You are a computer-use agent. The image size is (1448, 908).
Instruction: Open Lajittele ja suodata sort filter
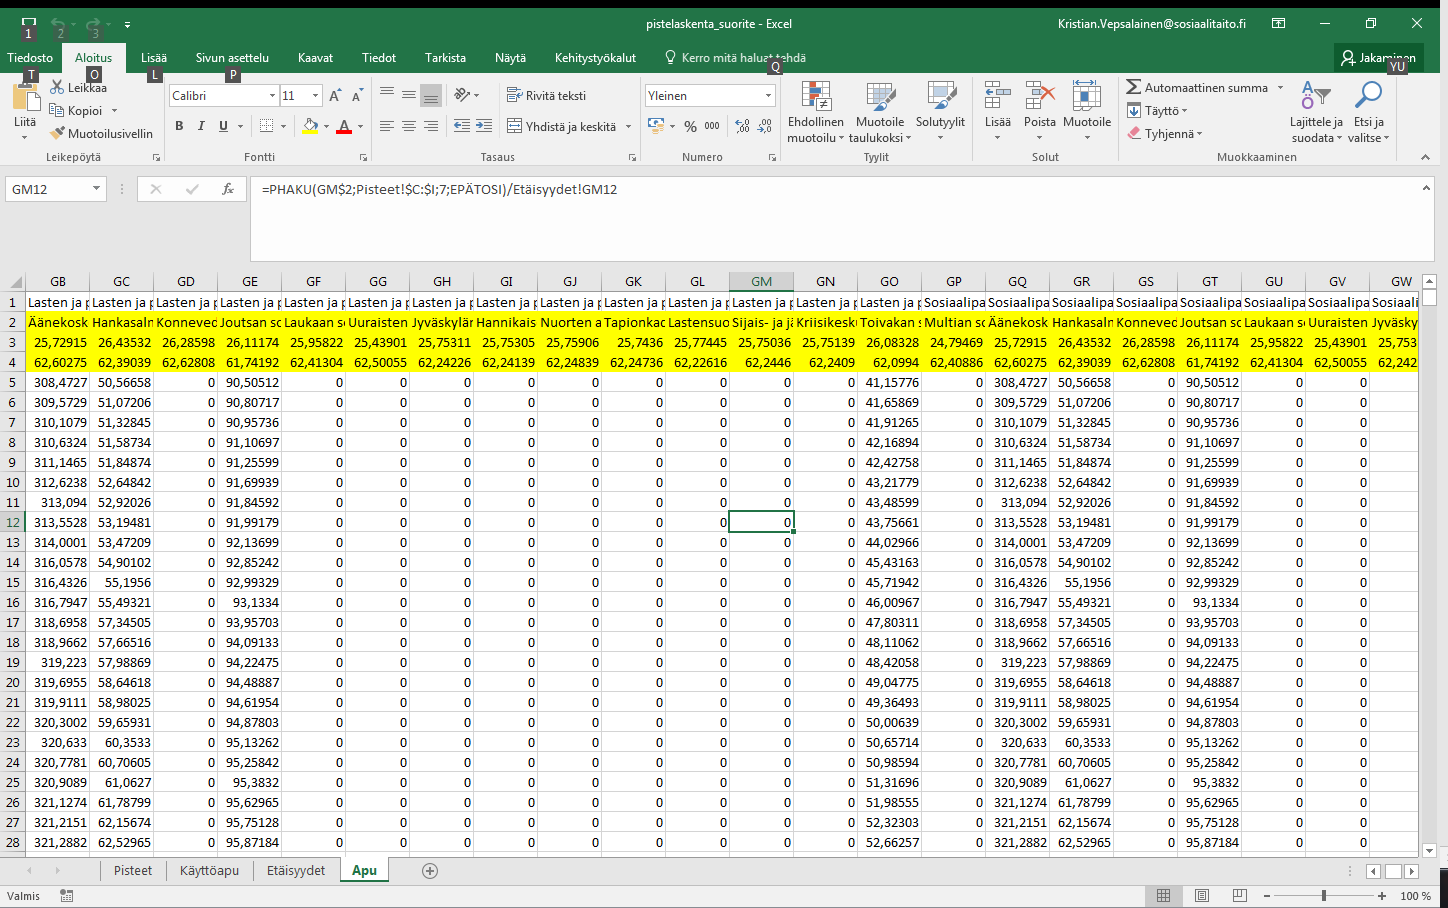(x=1317, y=112)
